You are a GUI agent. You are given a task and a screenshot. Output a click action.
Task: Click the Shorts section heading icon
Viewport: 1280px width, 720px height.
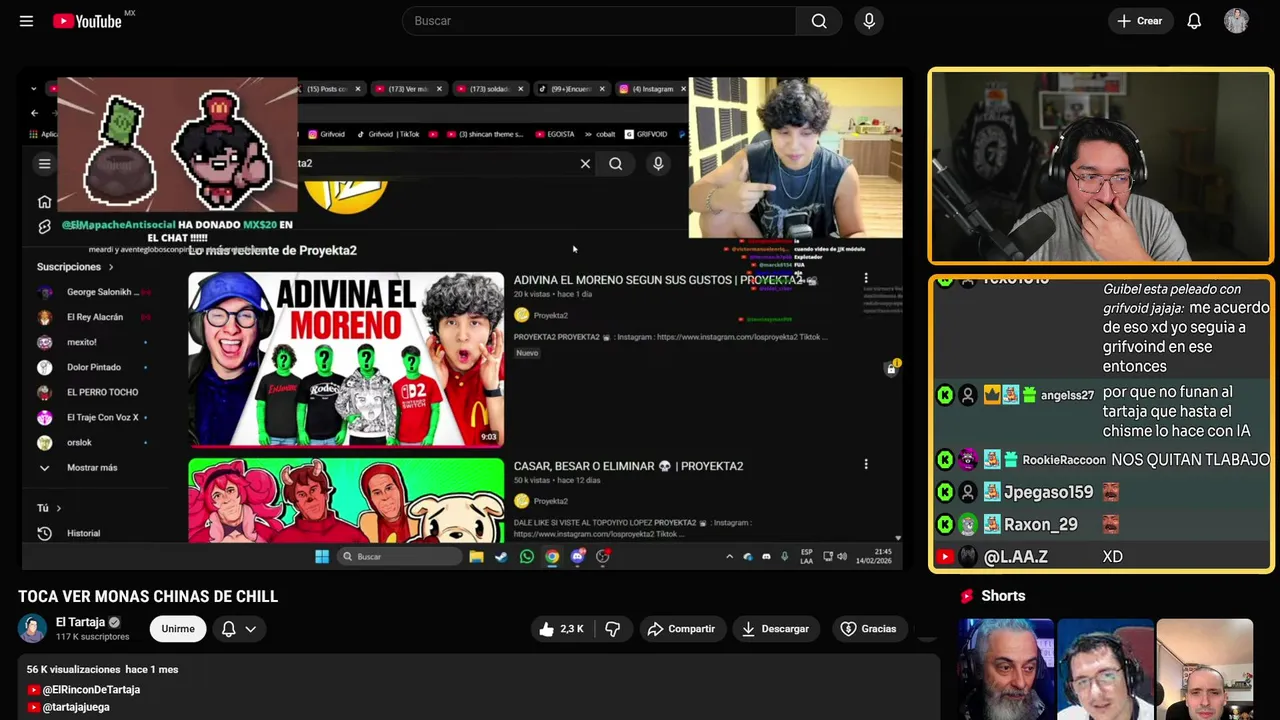coord(967,596)
